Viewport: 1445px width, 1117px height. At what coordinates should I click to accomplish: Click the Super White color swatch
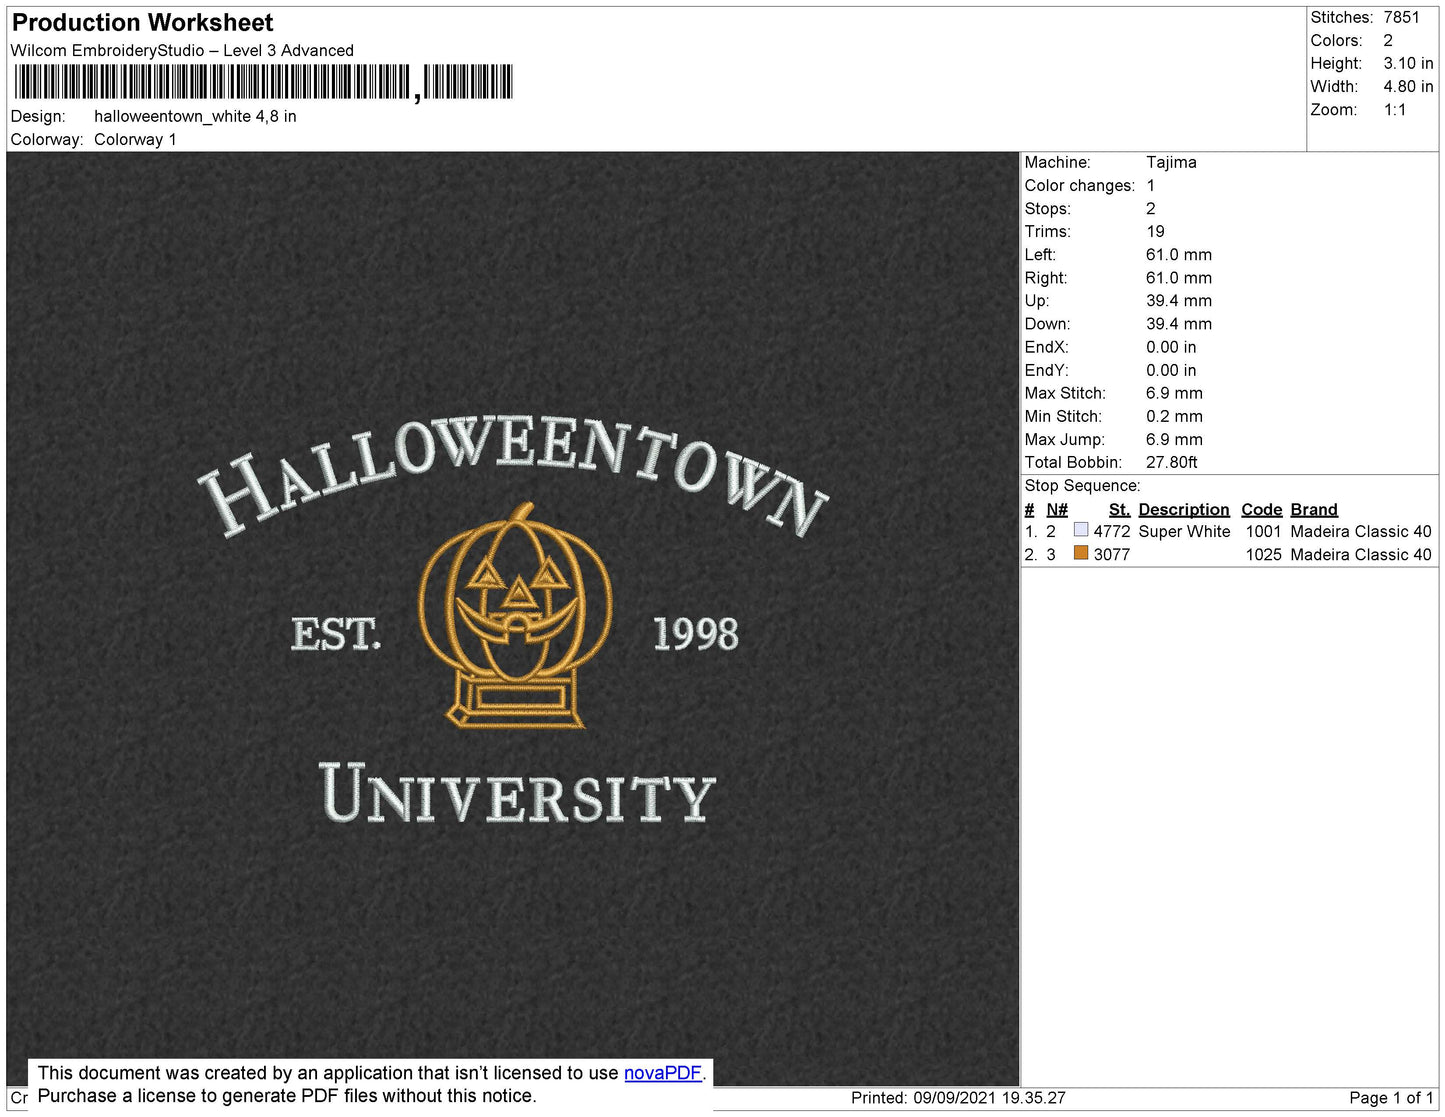[1081, 530]
